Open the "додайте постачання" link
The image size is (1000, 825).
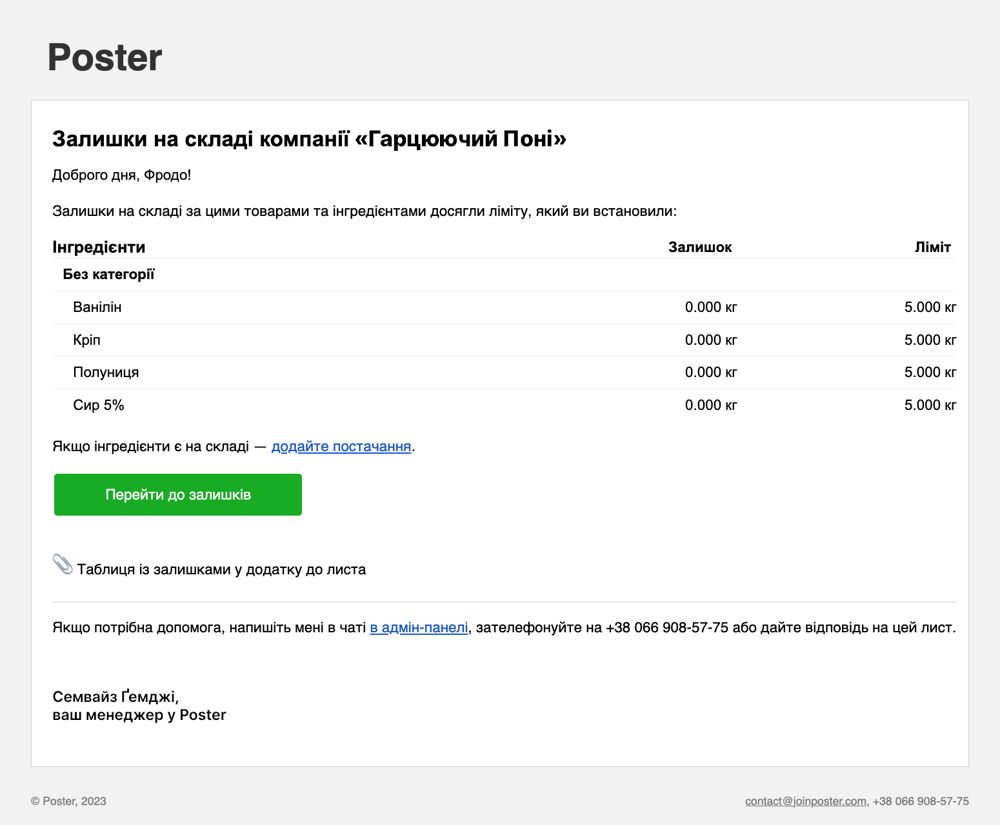(341, 446)
